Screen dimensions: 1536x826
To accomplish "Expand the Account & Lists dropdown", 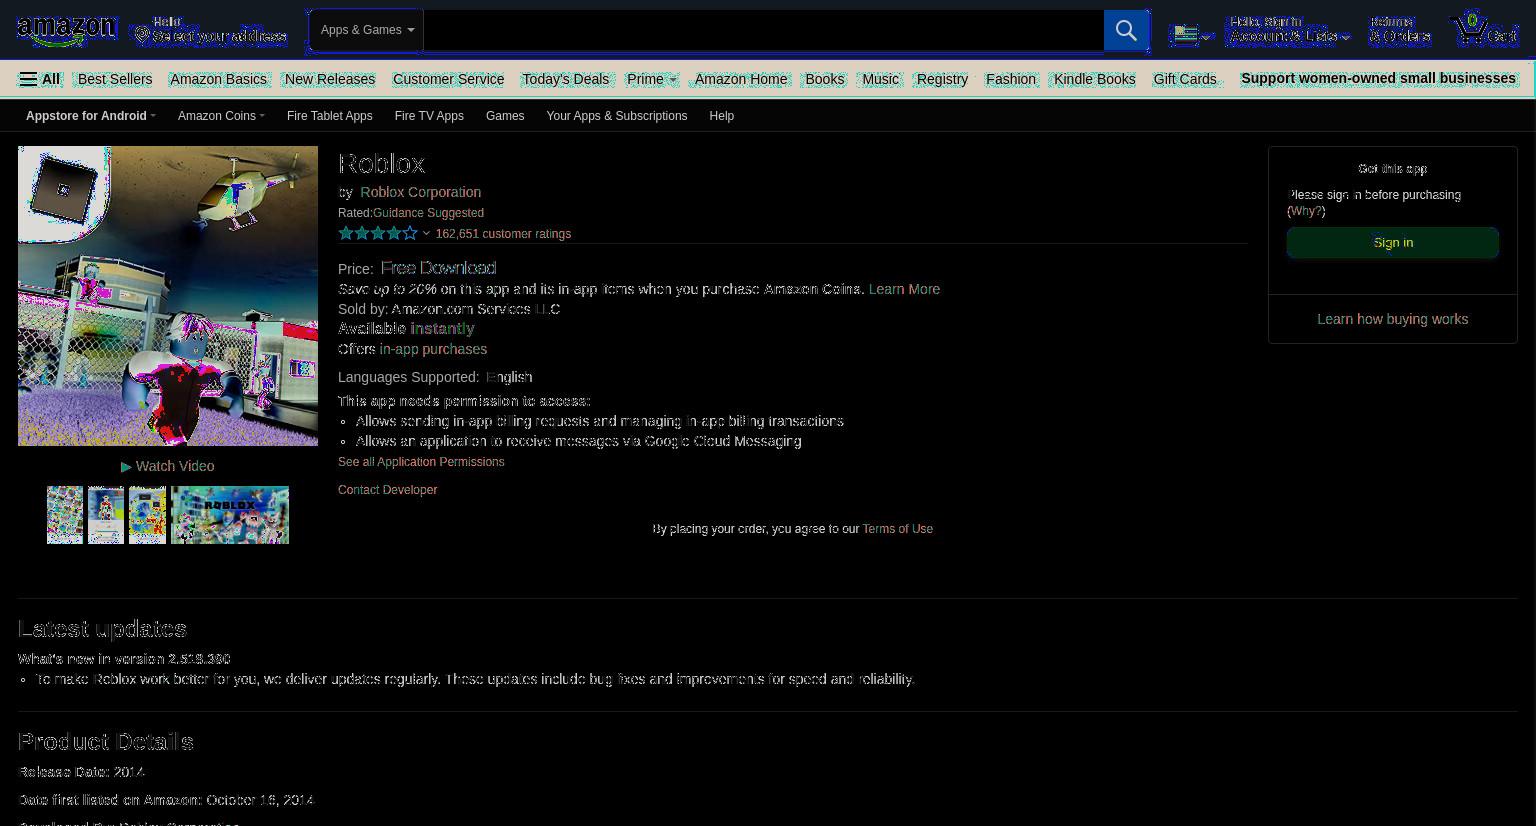I will point(1289,30).
